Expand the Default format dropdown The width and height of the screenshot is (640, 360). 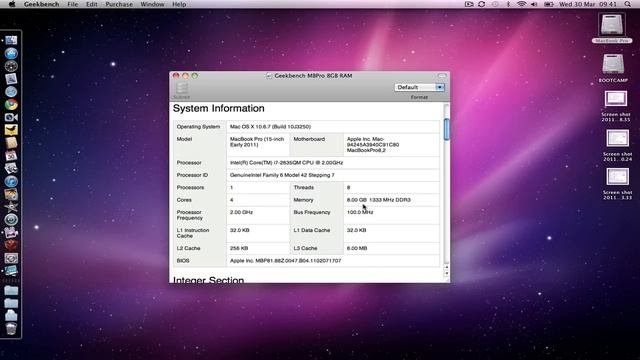419,87
